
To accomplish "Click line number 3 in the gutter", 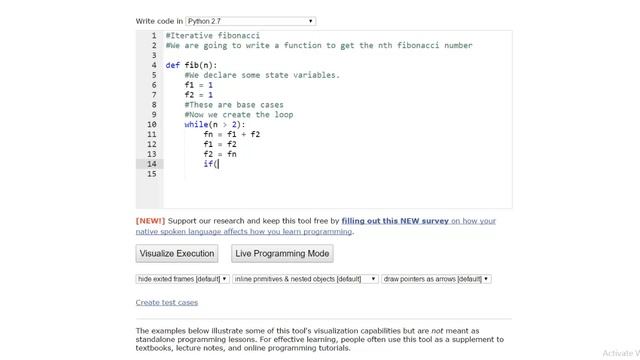I will coord(154,56).
